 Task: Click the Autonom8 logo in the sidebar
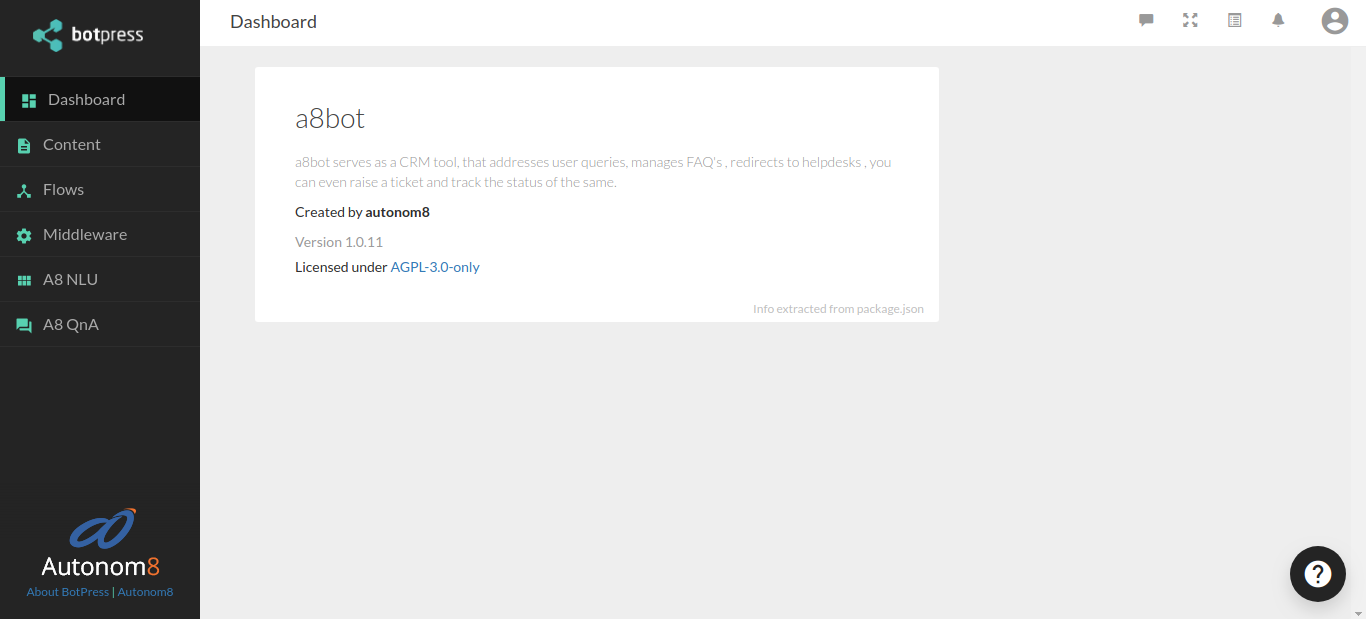coord(100,543)
